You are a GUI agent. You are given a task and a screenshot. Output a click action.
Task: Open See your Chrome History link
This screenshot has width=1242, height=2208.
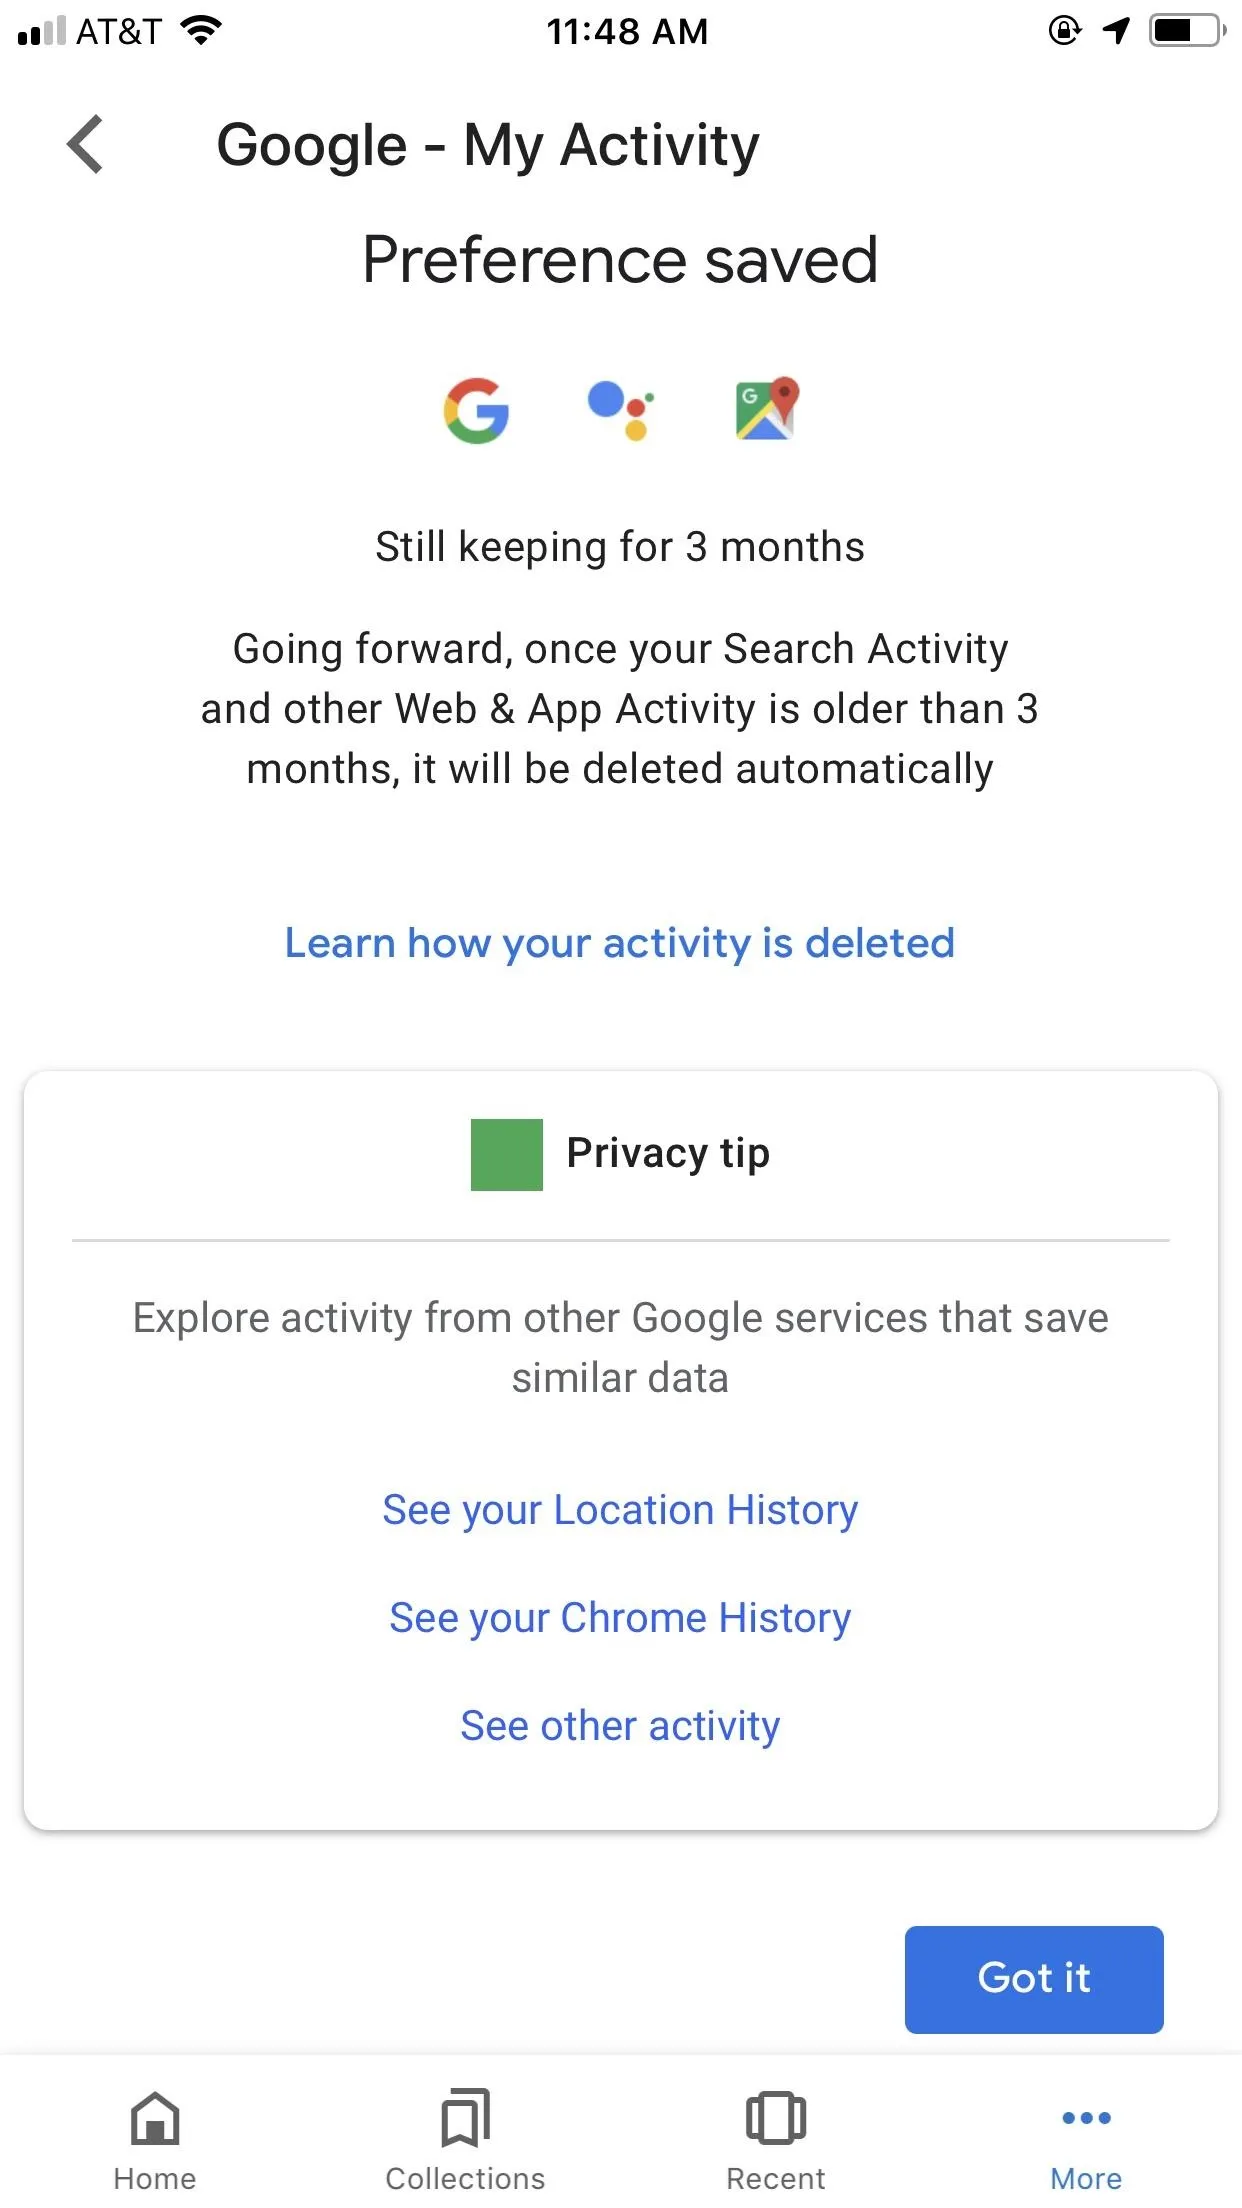(x=620, y=1618)
